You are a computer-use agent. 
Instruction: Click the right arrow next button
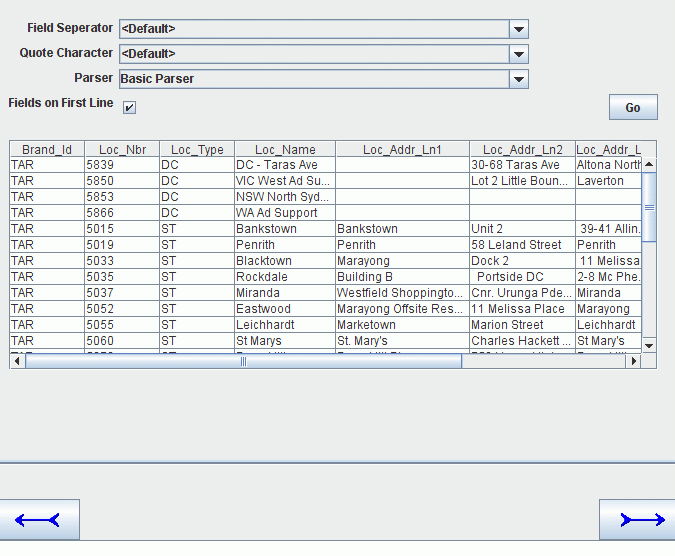[637, 519]
